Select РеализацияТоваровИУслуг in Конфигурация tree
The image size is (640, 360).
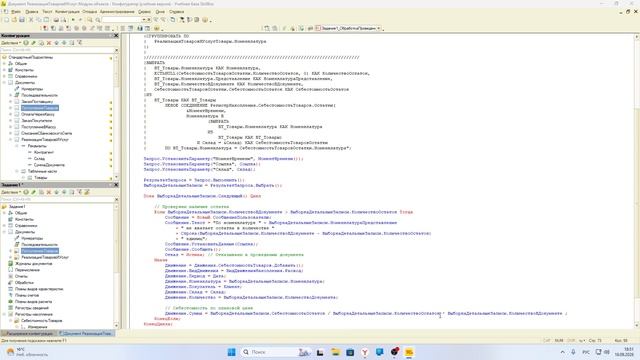coord(45,140)
